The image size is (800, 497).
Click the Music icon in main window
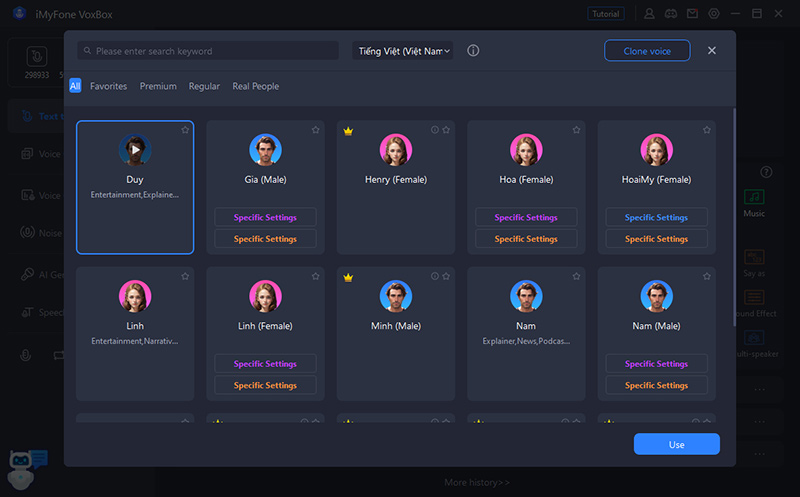coord(754,197)
